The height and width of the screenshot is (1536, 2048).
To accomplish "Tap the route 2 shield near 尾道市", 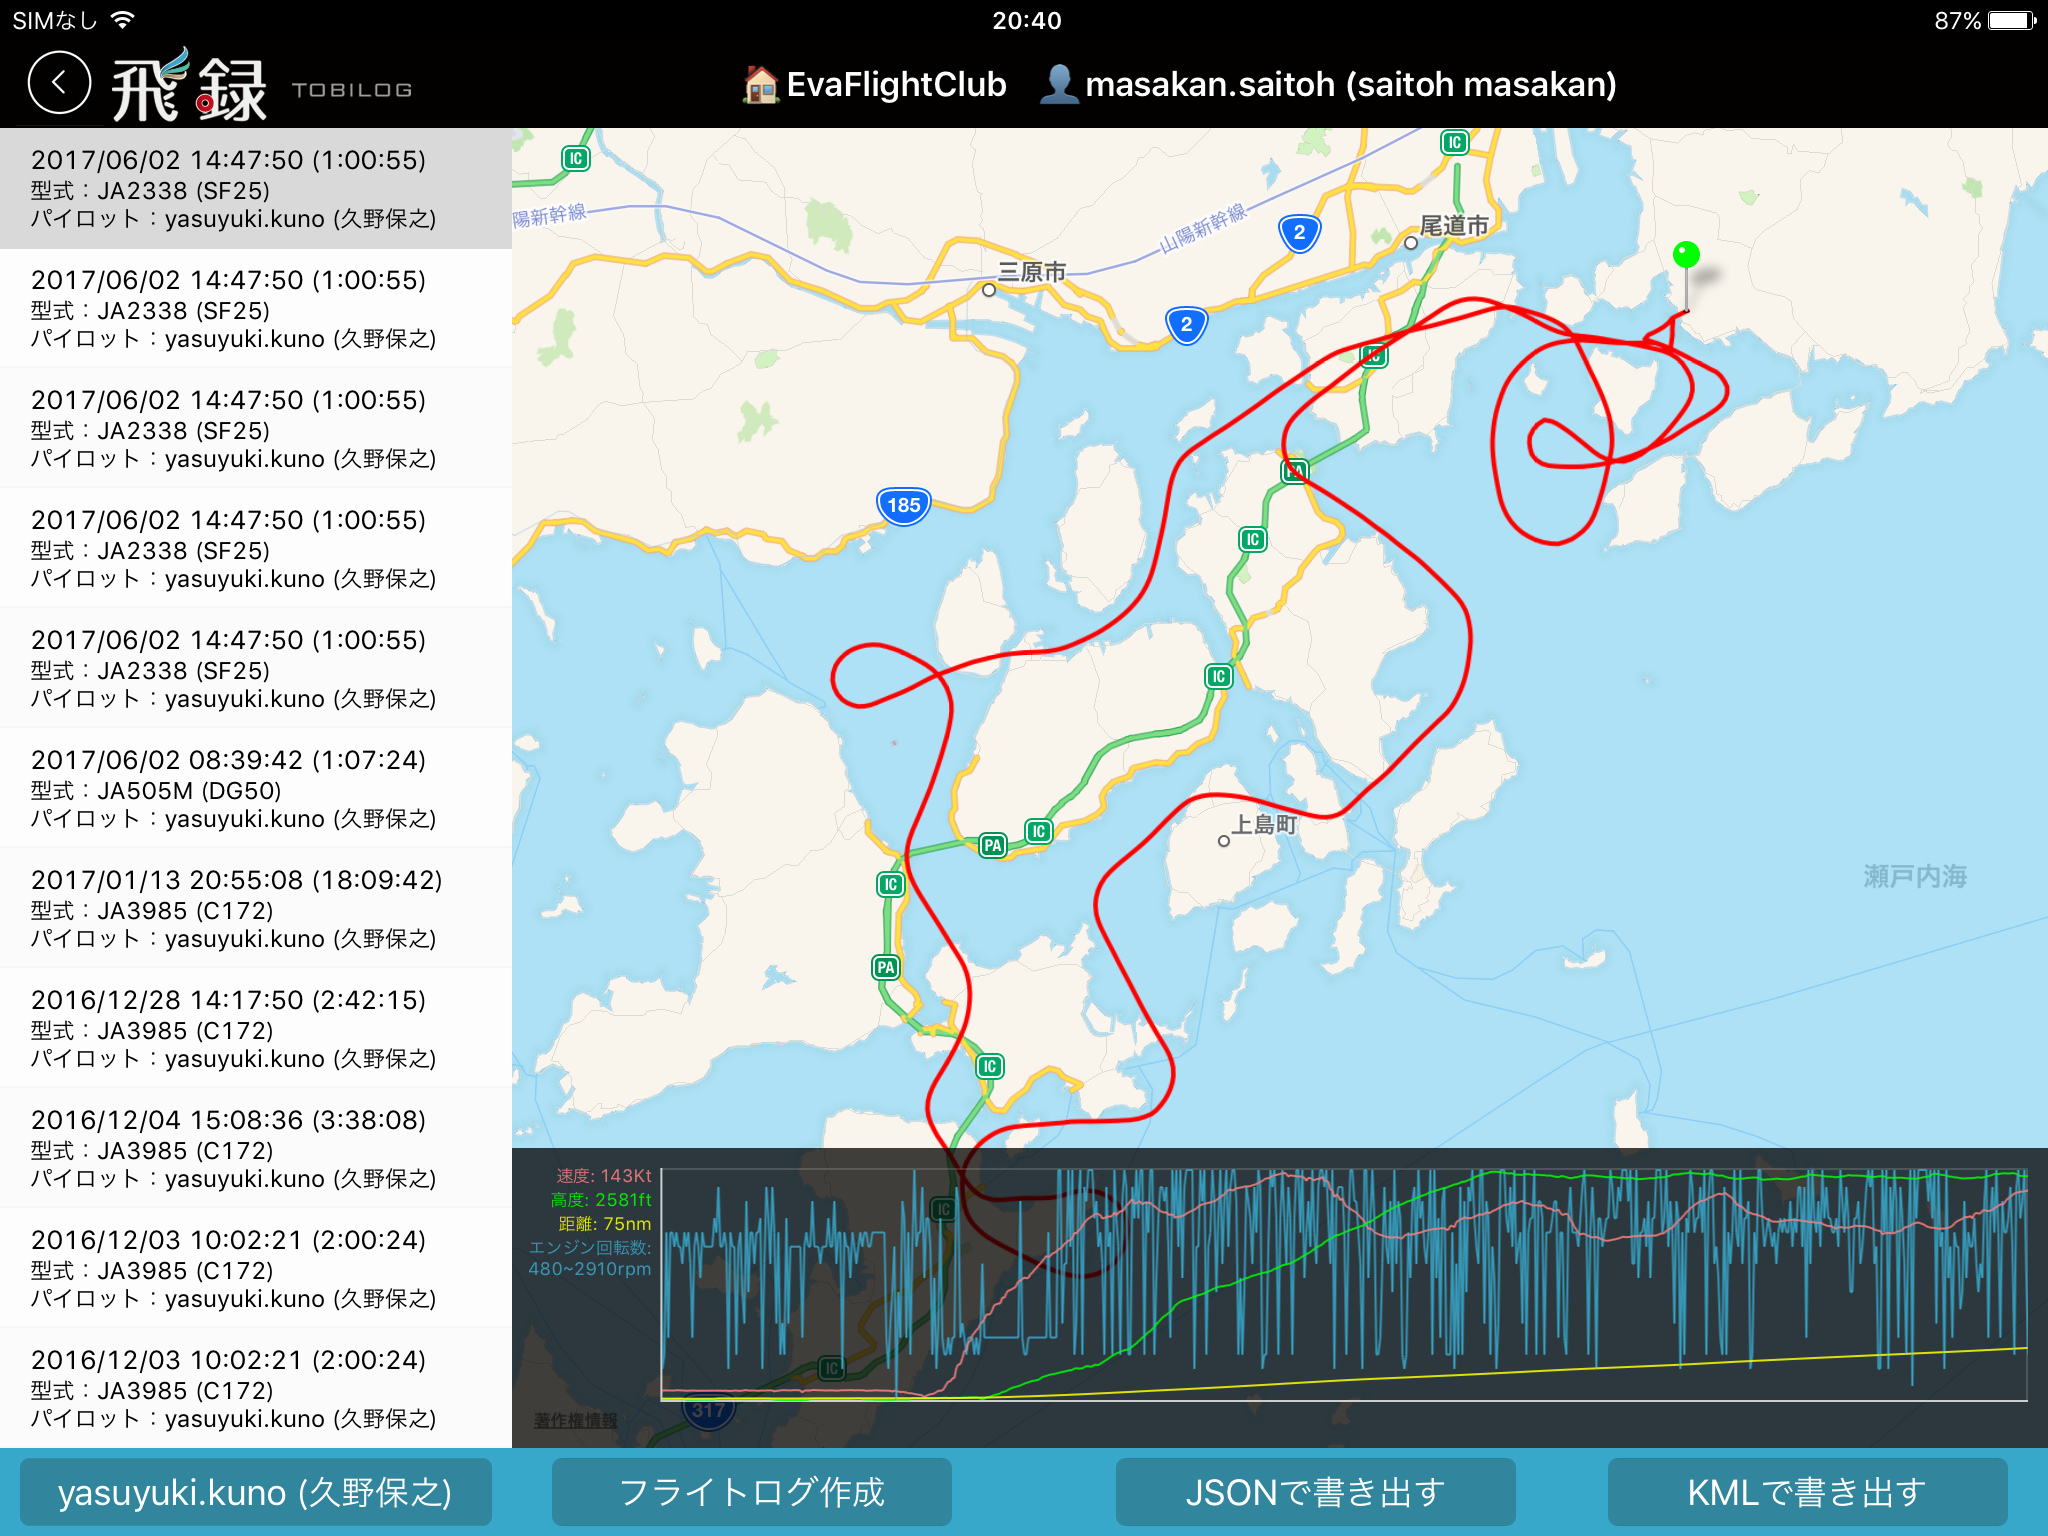I will click(x=1299, y=233).
